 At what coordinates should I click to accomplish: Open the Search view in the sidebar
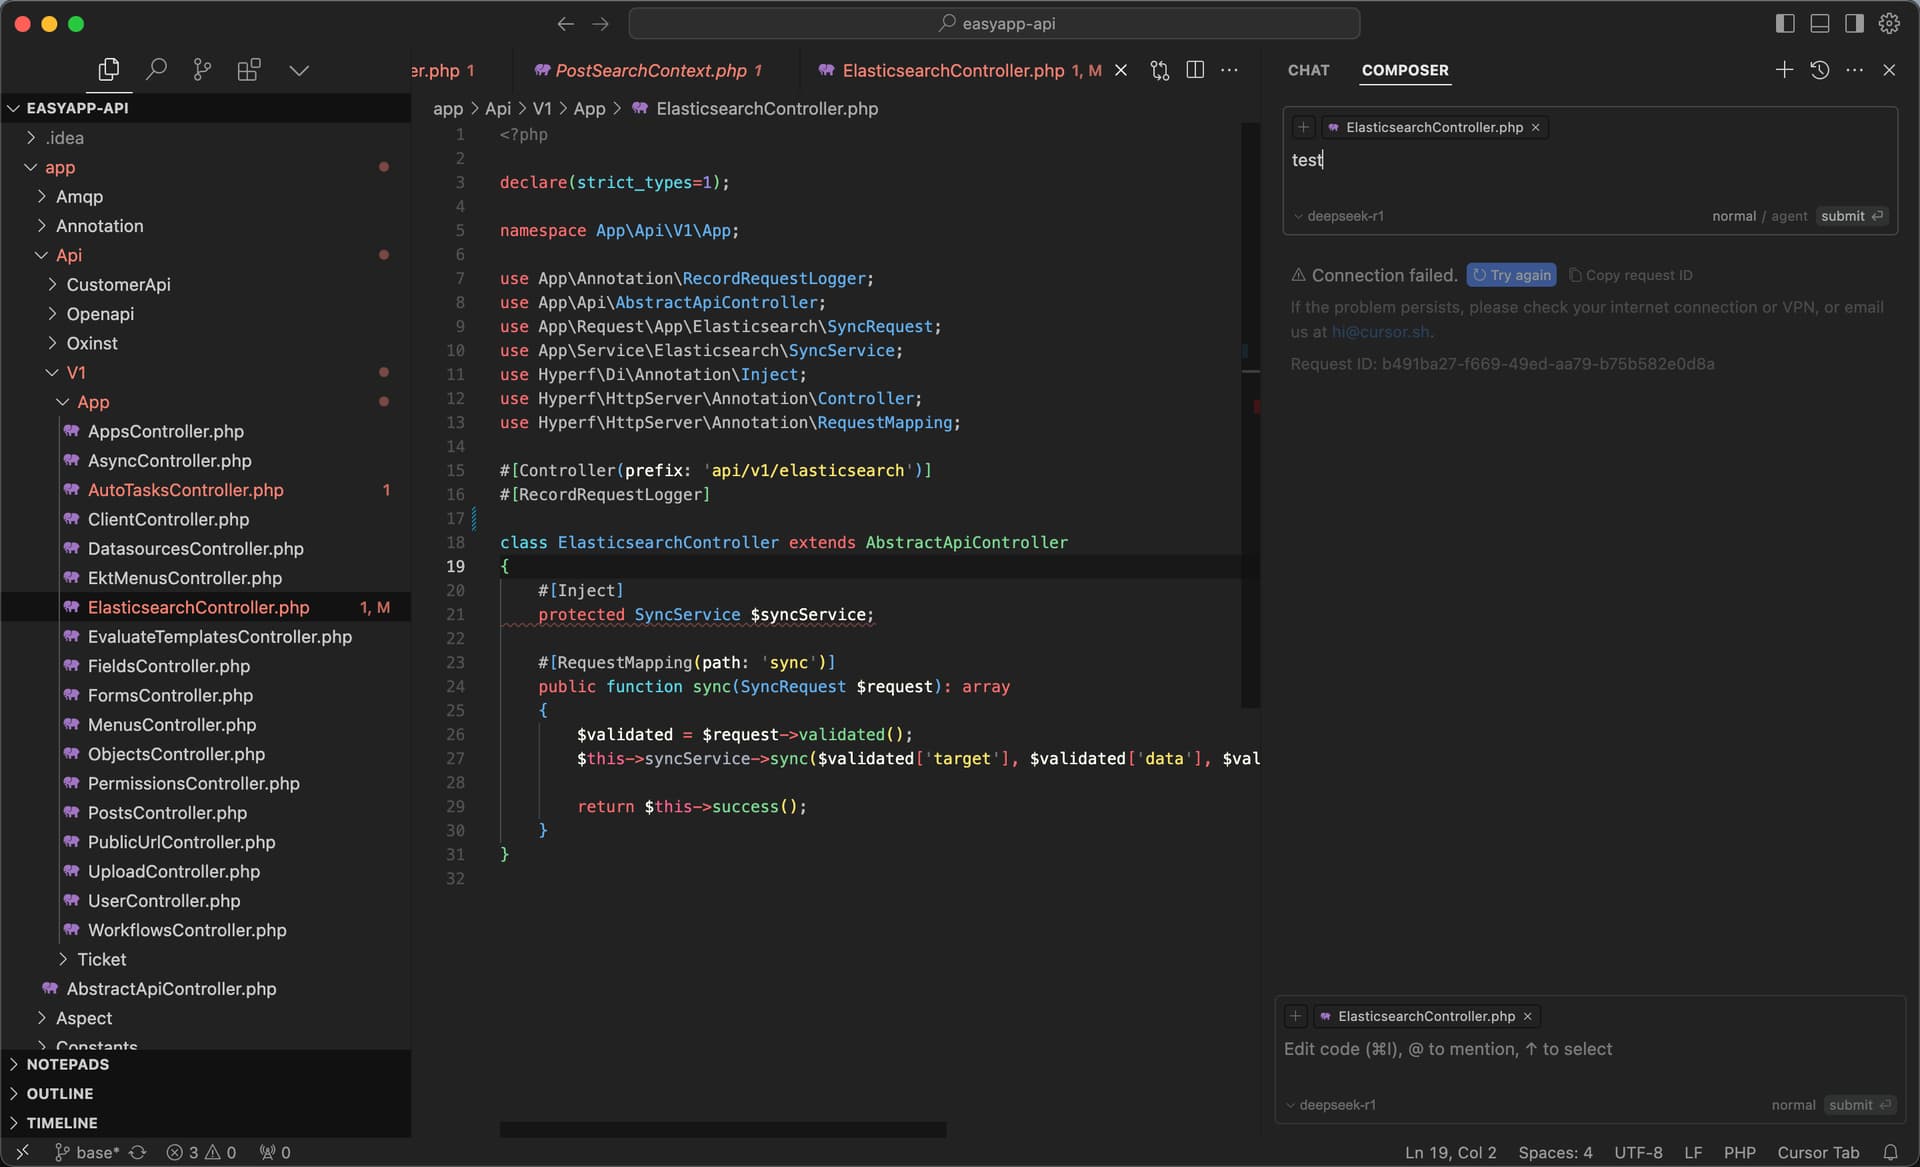pyautogui.click(x=156, y=70)
